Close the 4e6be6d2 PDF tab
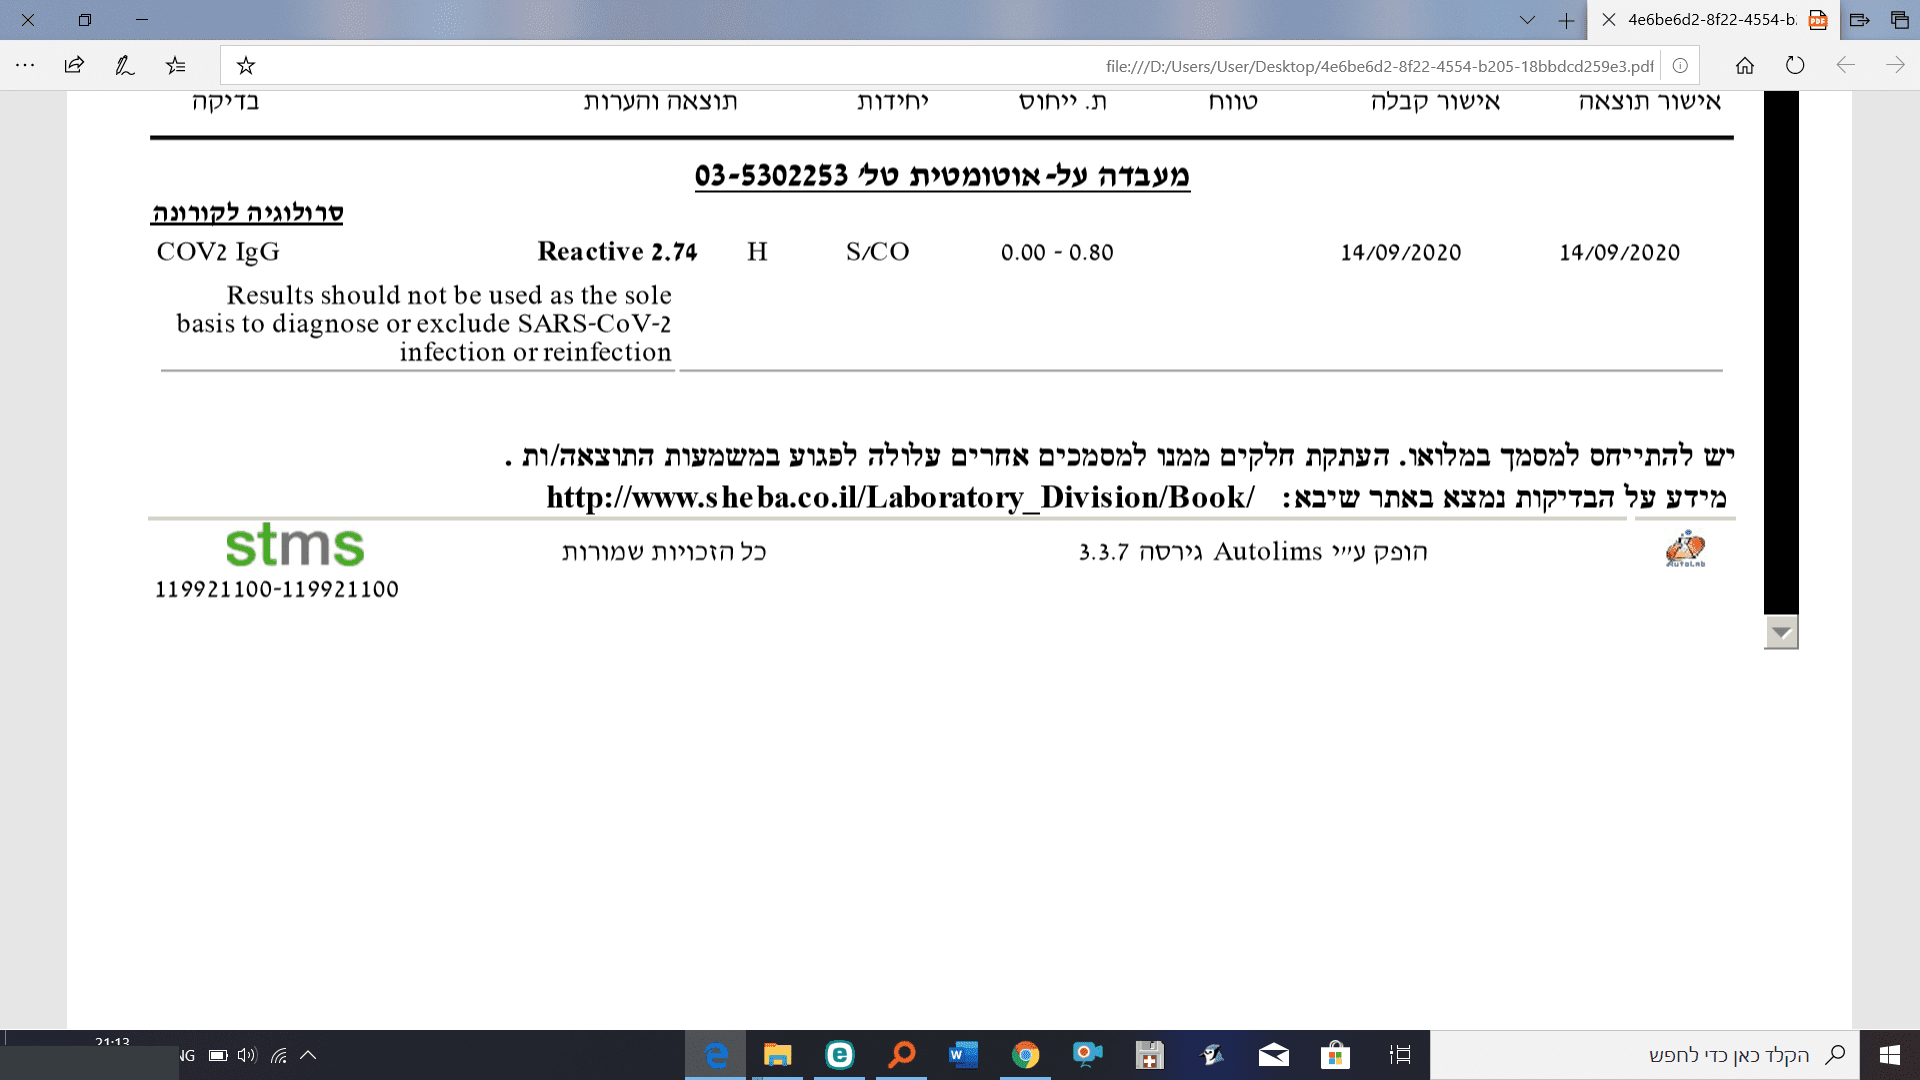Image resolution: width=1920 pixels, height=1080 pixels. point(1608,20)
